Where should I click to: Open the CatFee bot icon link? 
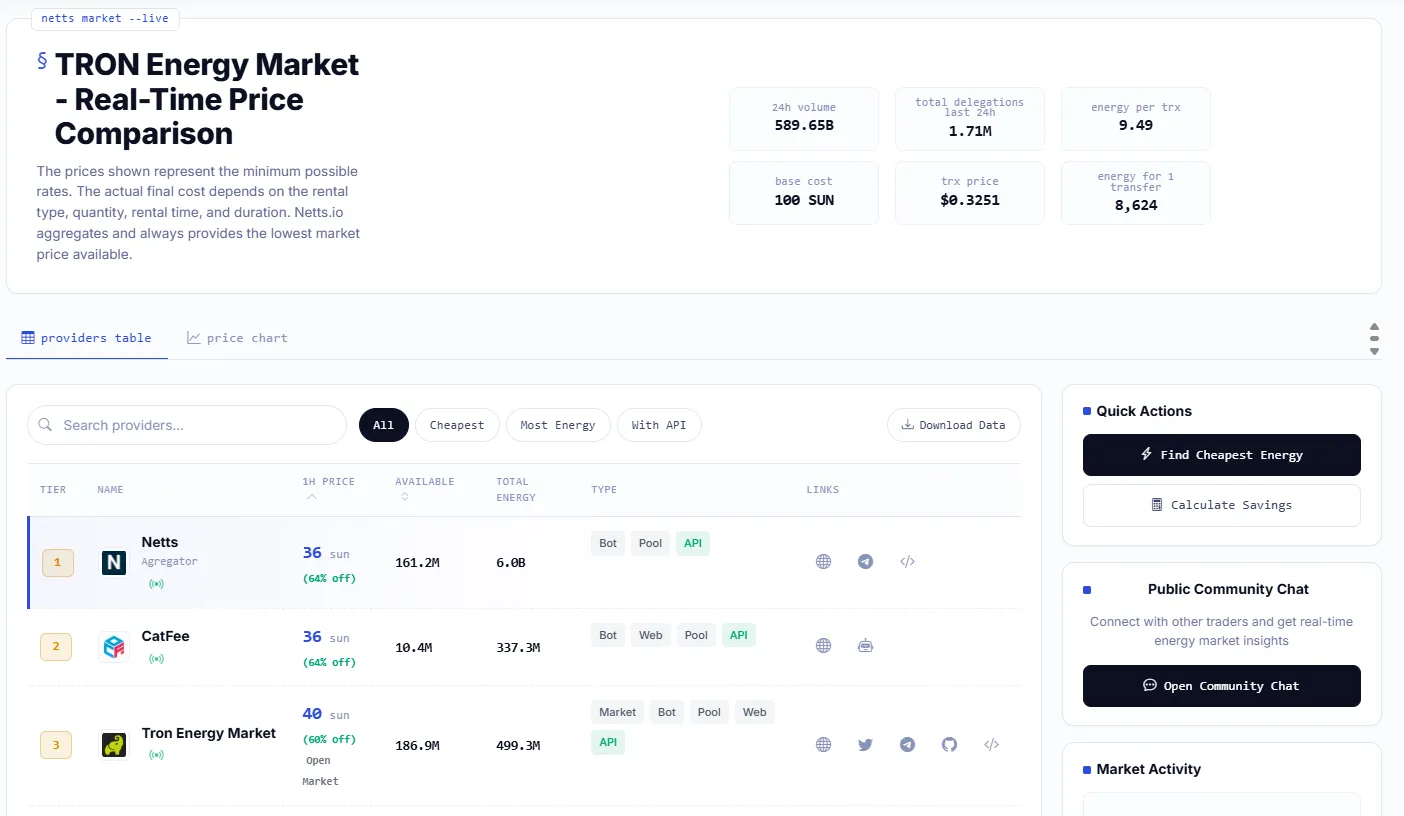click(x=865, y=646)
